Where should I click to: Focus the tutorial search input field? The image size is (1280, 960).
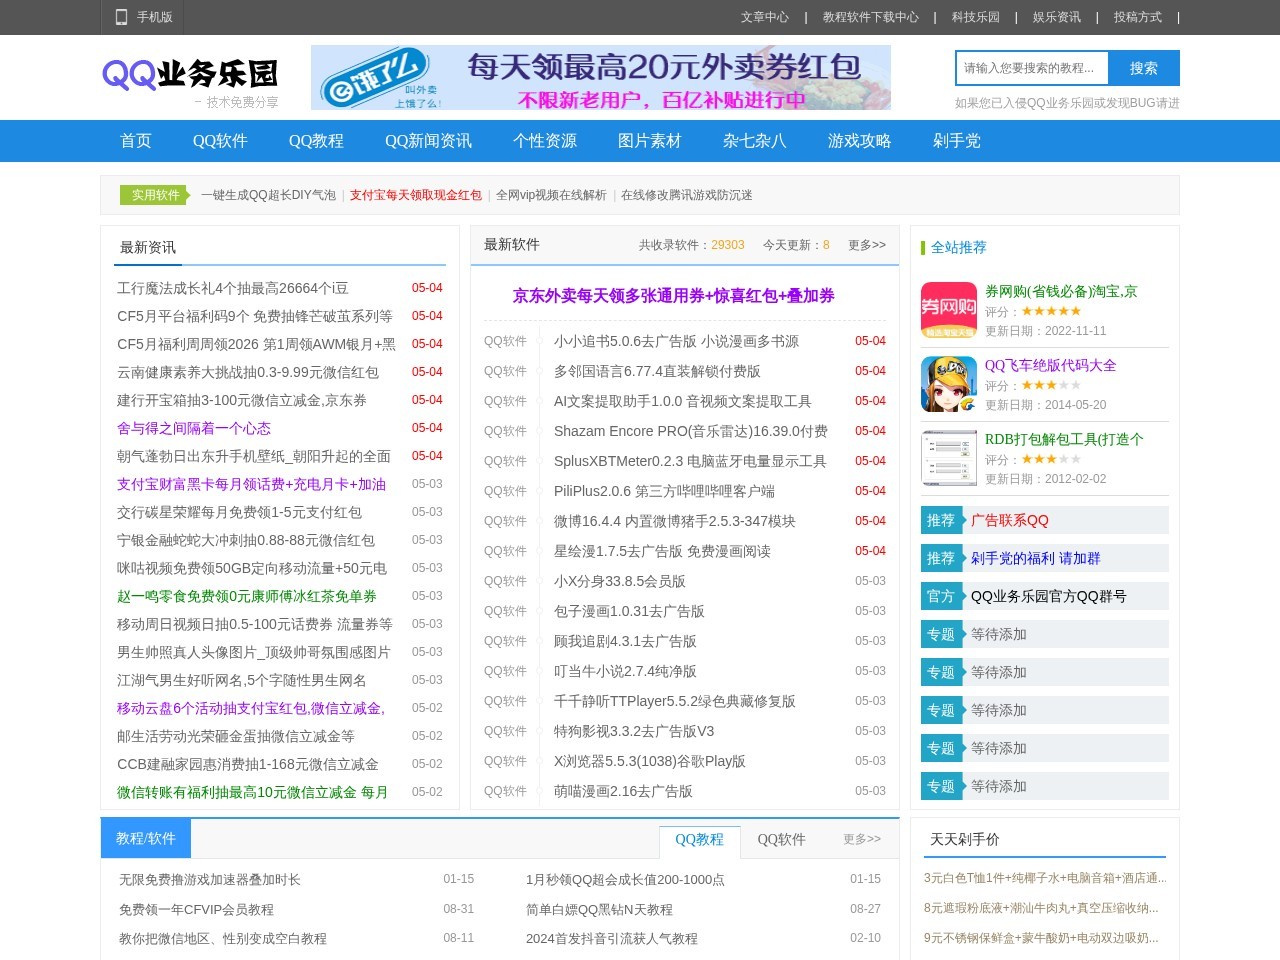point(1032,68)
